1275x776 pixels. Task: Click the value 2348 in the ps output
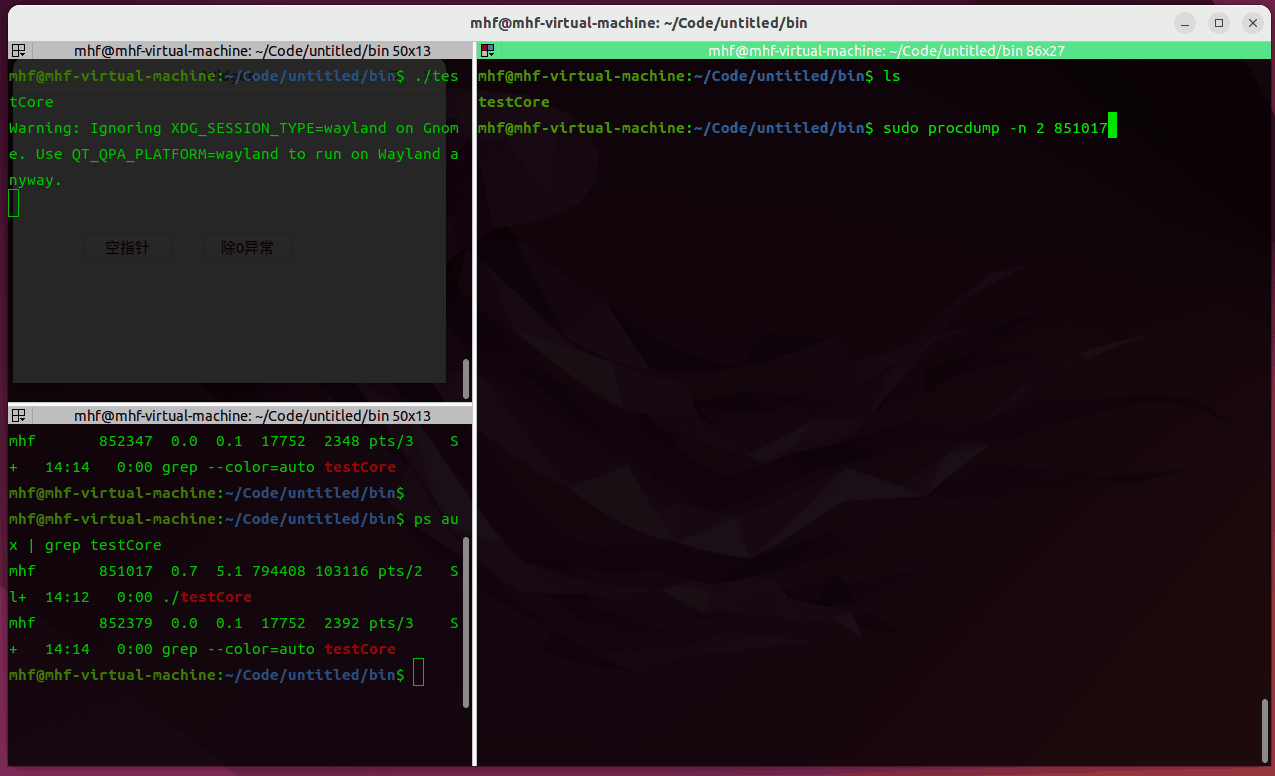point(342,441)
